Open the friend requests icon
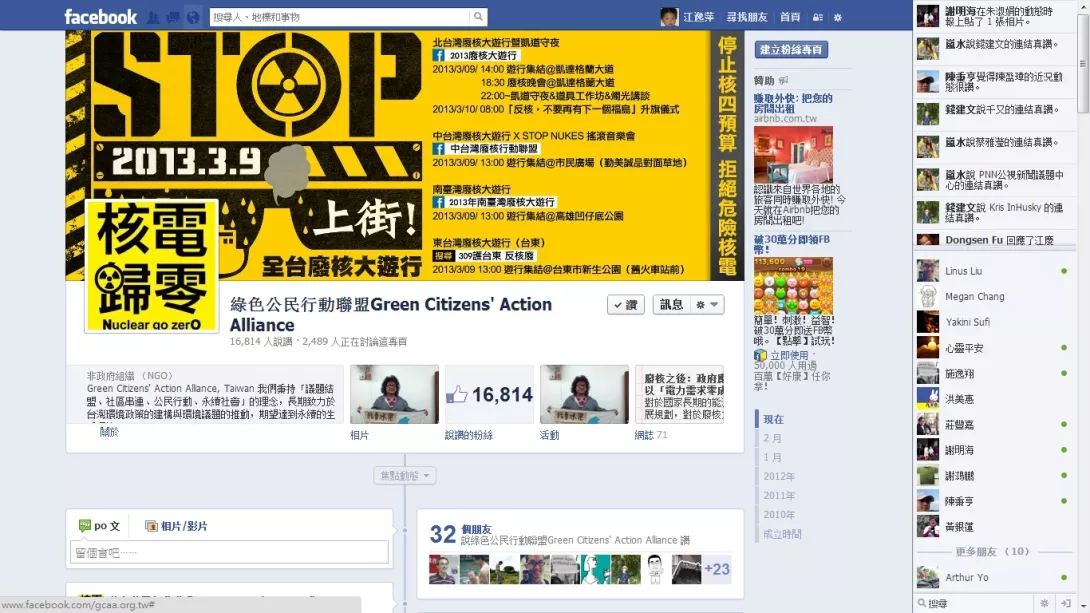The width and height of the screenshot is (1090, 613). pyautogui.click(x=153, y=17)
